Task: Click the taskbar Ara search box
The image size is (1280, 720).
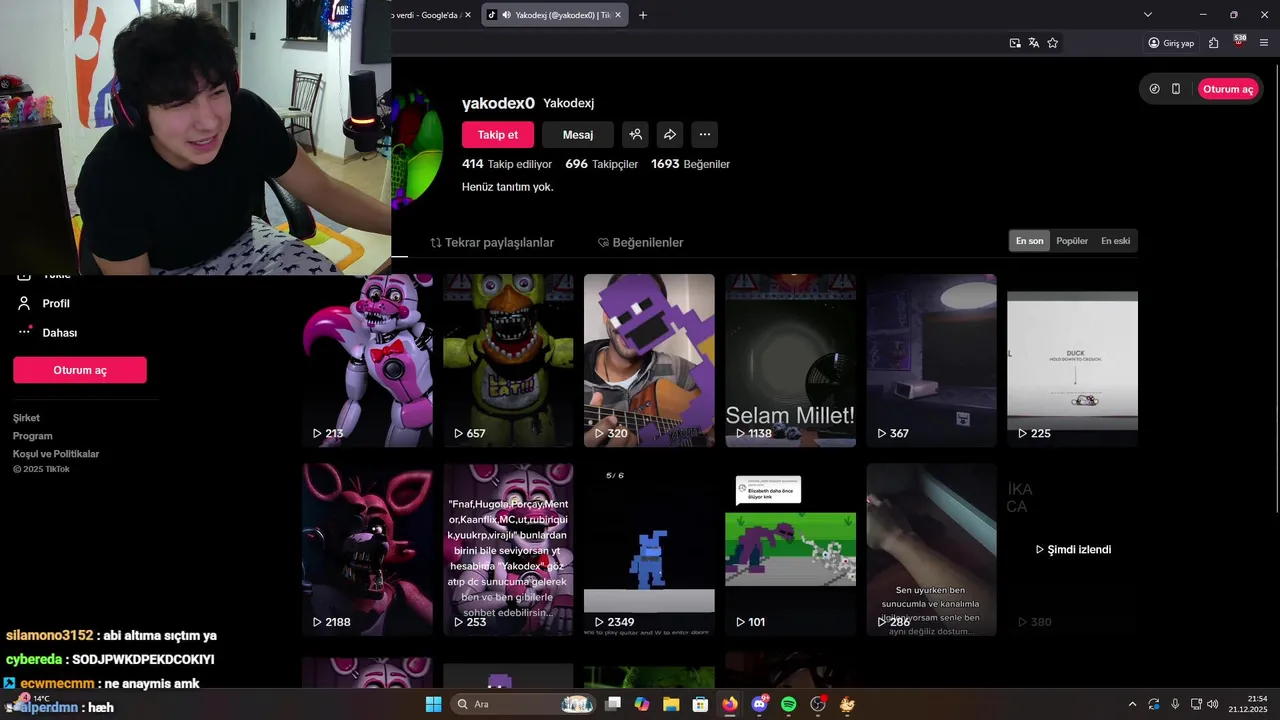Action: click(525, 704)
